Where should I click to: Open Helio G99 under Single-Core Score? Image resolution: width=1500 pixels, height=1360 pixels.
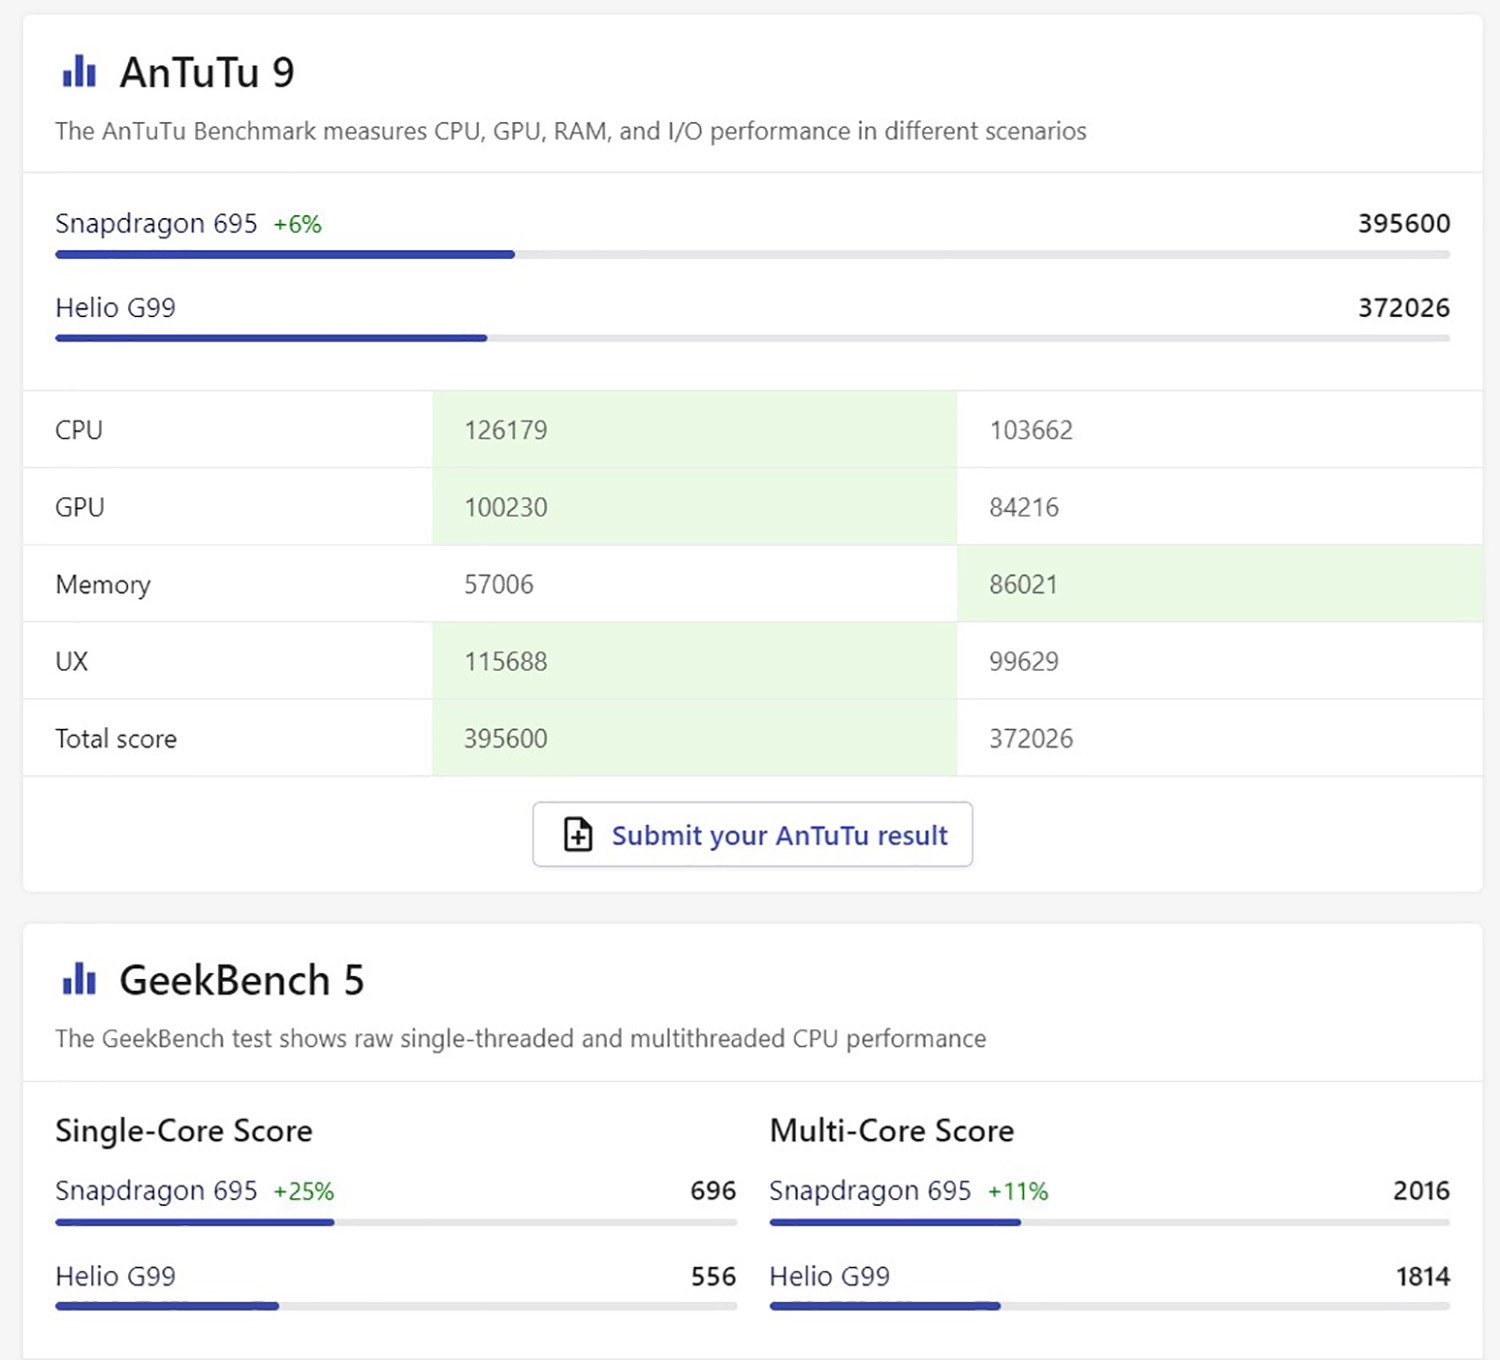point(115,1276)
